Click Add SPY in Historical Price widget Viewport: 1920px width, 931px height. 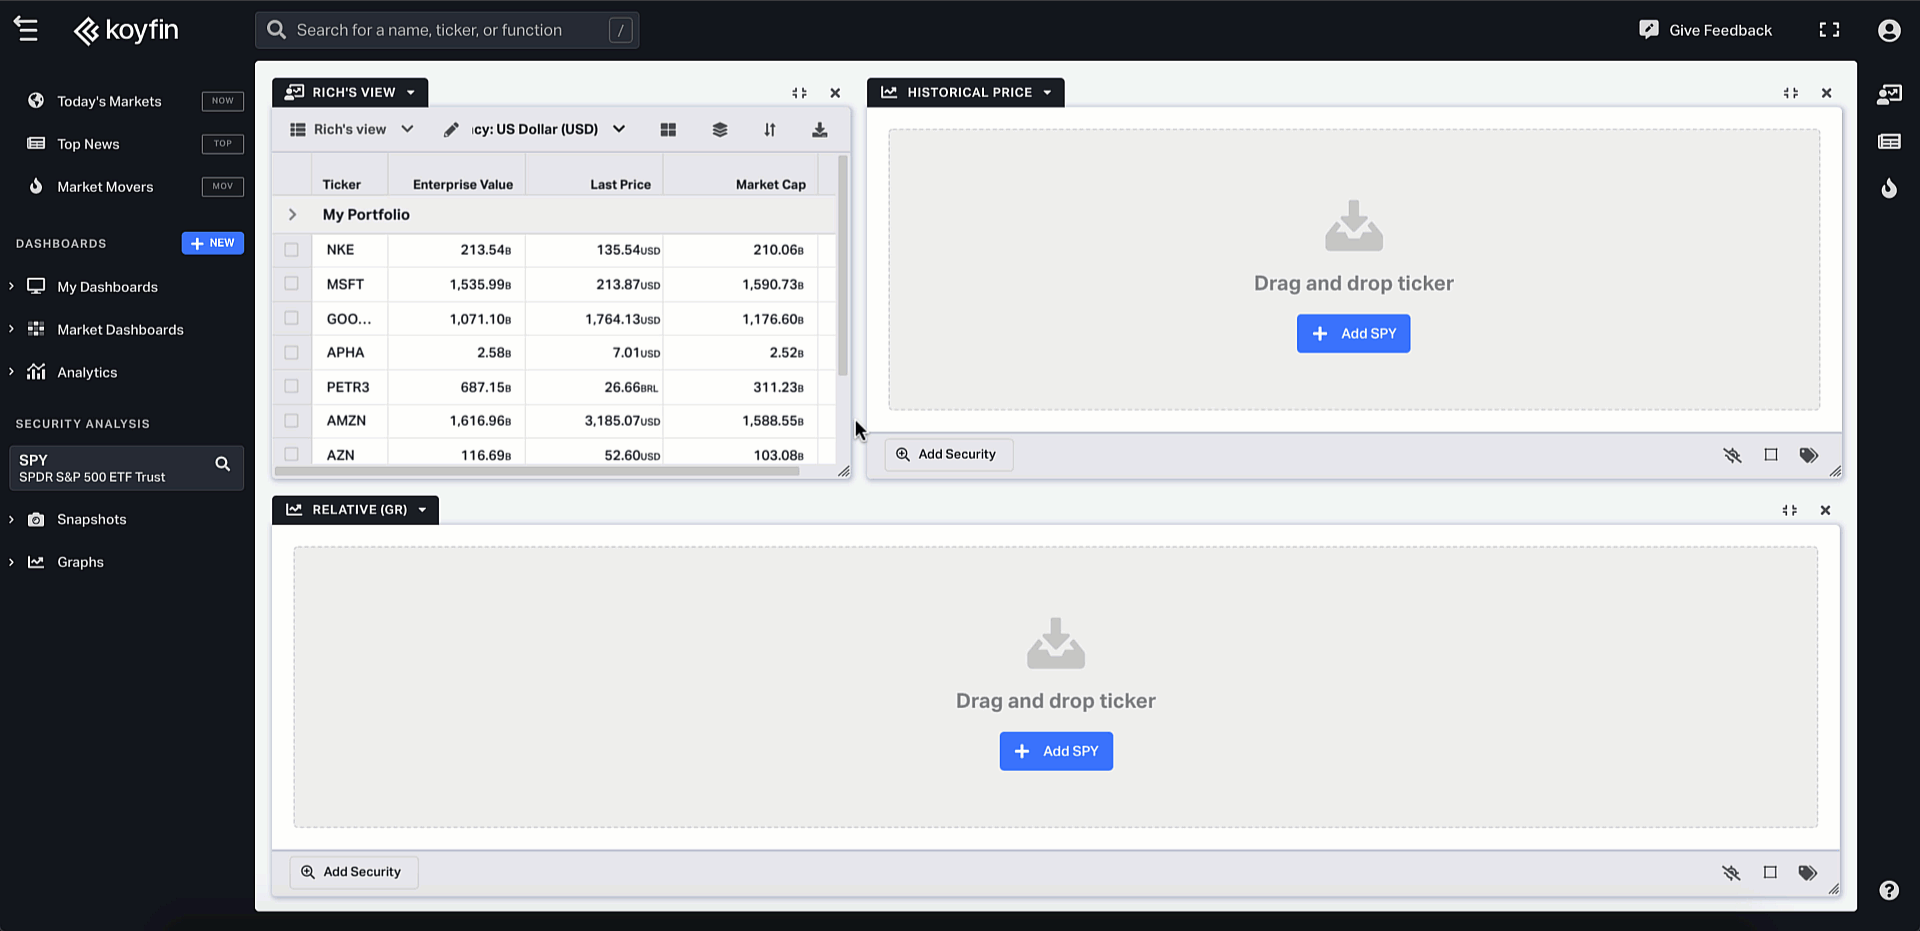coord(1353,334)
